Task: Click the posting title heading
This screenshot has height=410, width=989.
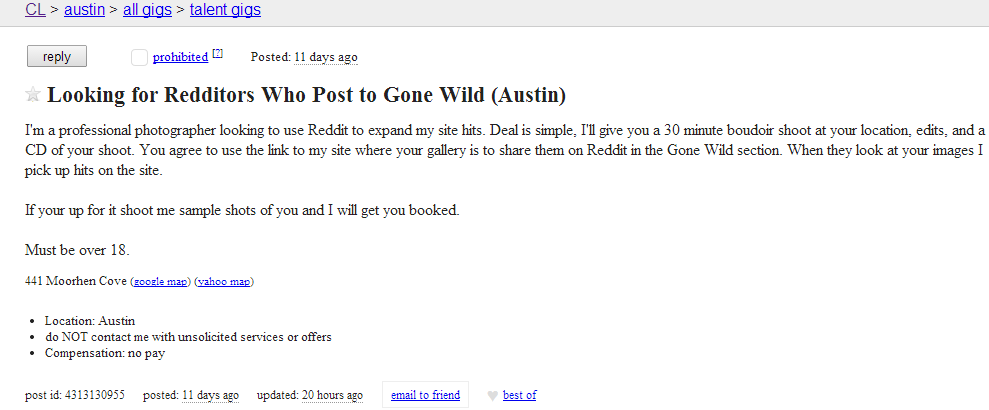Action: click(307, 95)
